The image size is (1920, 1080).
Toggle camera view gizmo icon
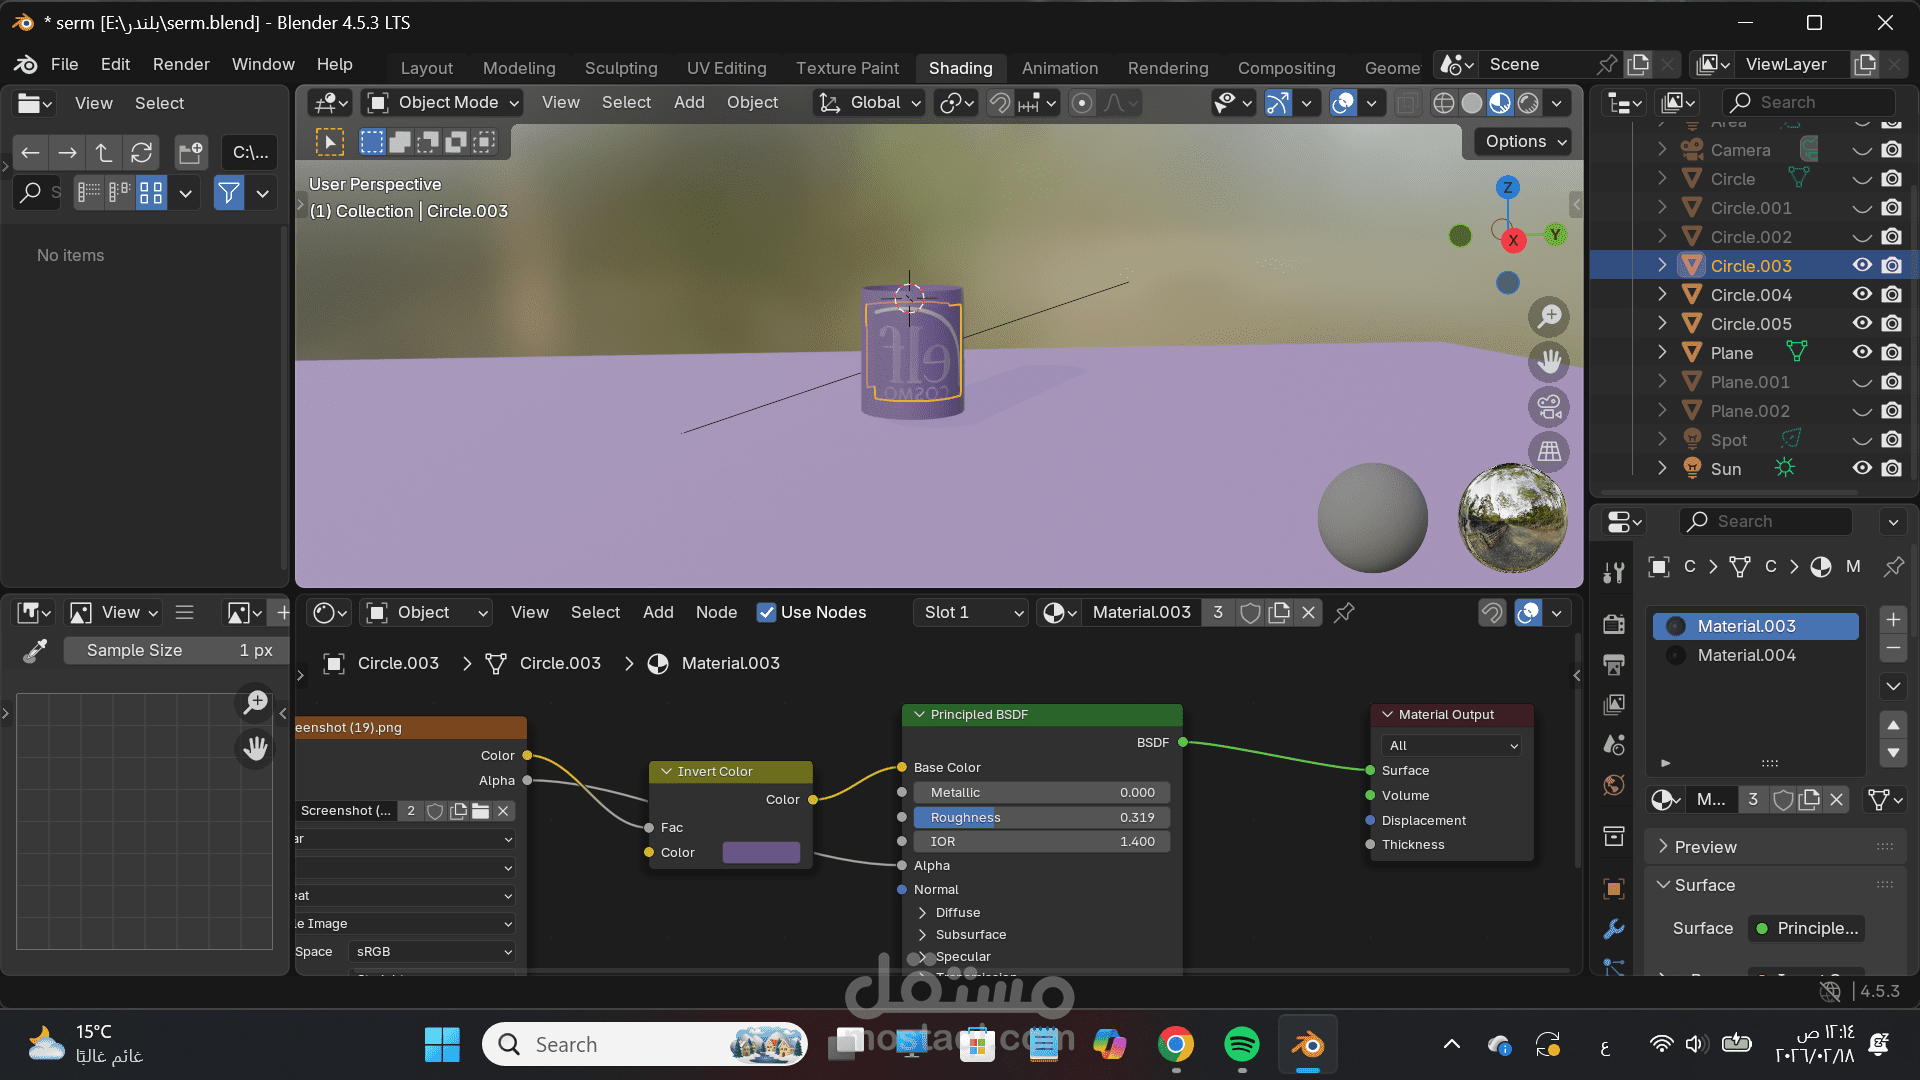pyautogui.click(x=1549, y=407)
